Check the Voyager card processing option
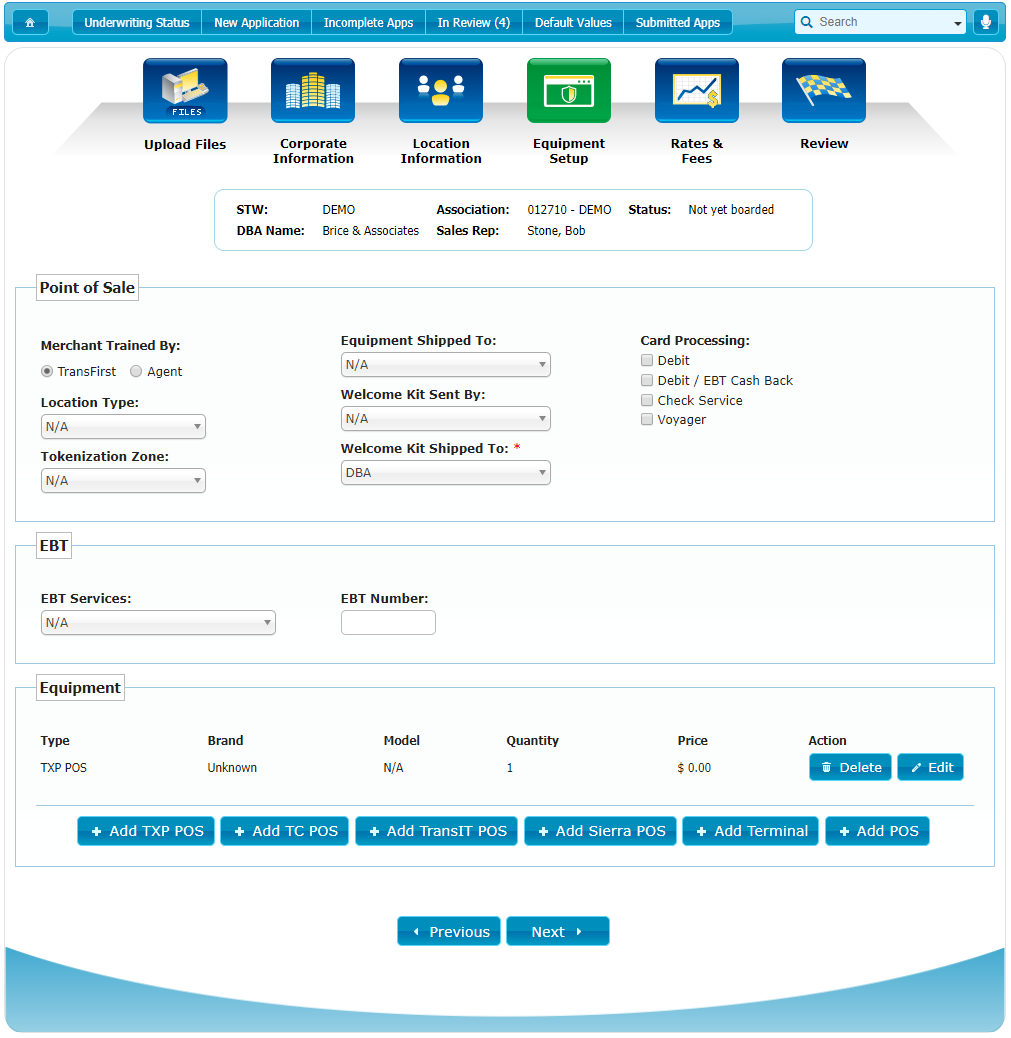 (x=647, y=419)
